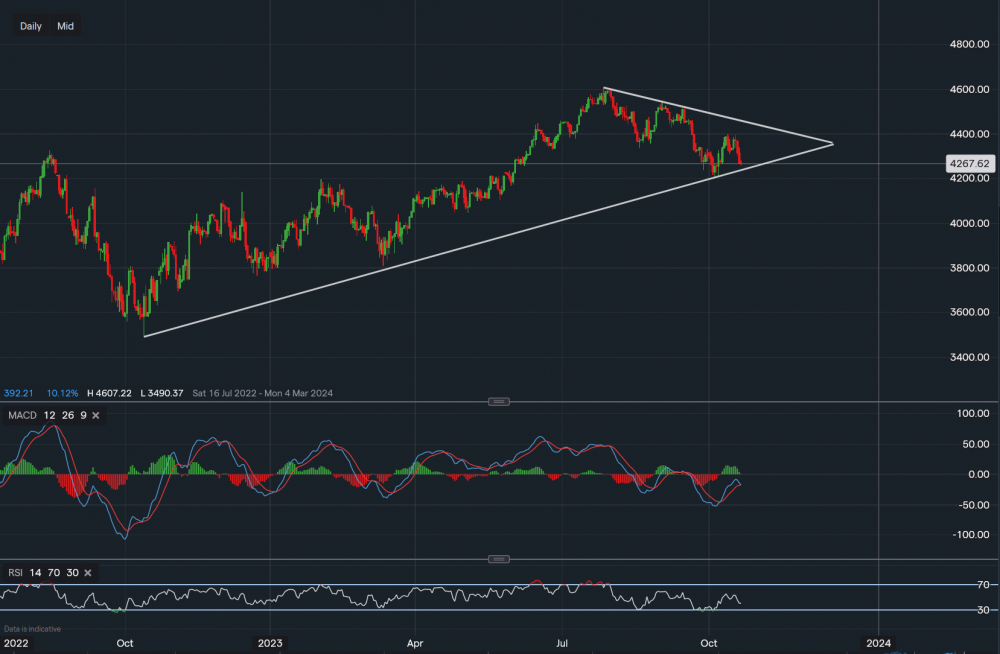This screenshot has width=1000, height=654.
Task: Grab the splitter handle above the MACD pane
Action: [x=499, y=401]
